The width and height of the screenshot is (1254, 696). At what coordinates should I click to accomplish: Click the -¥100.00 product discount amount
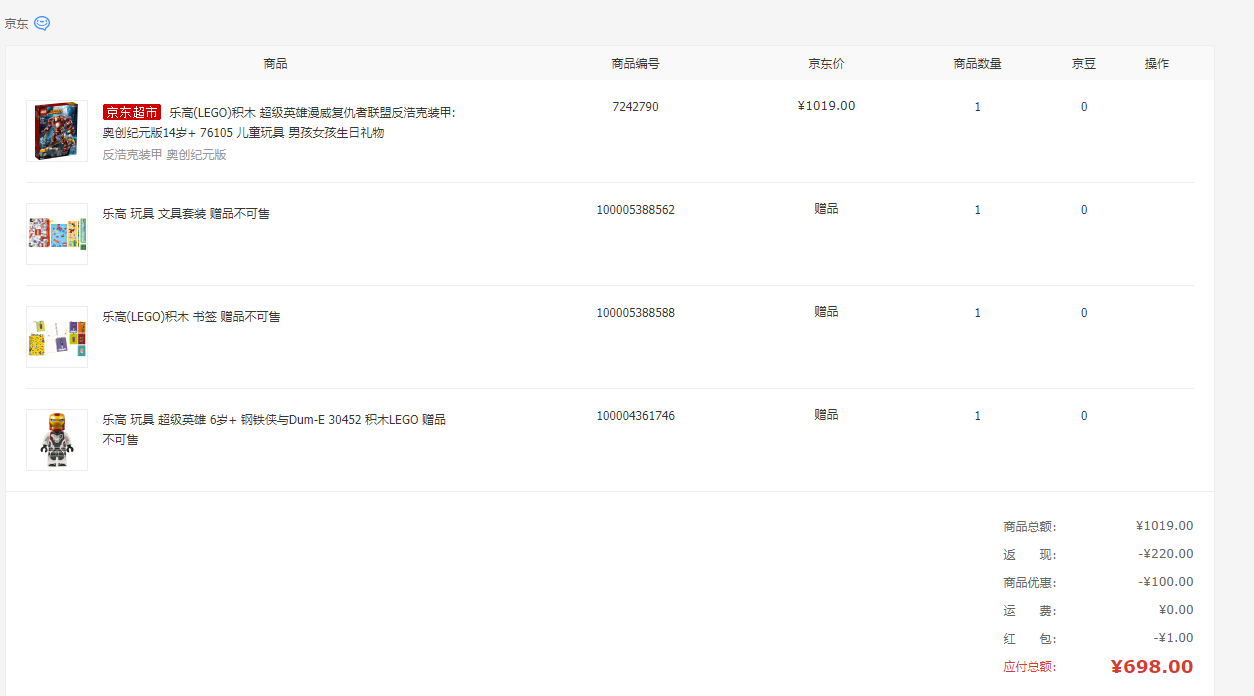(x=1166, y=582)
